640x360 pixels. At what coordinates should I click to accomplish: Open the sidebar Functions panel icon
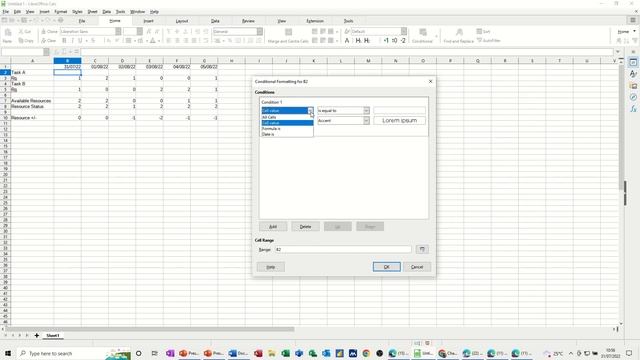[x=633, y=109]
